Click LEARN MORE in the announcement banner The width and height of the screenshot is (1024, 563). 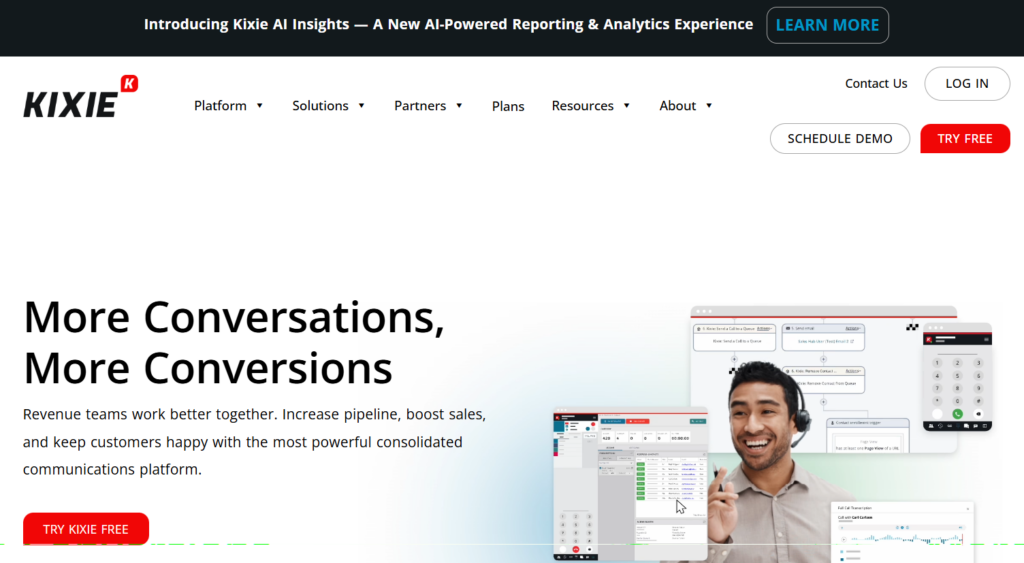pyautogui.click(x=827, y=25)
